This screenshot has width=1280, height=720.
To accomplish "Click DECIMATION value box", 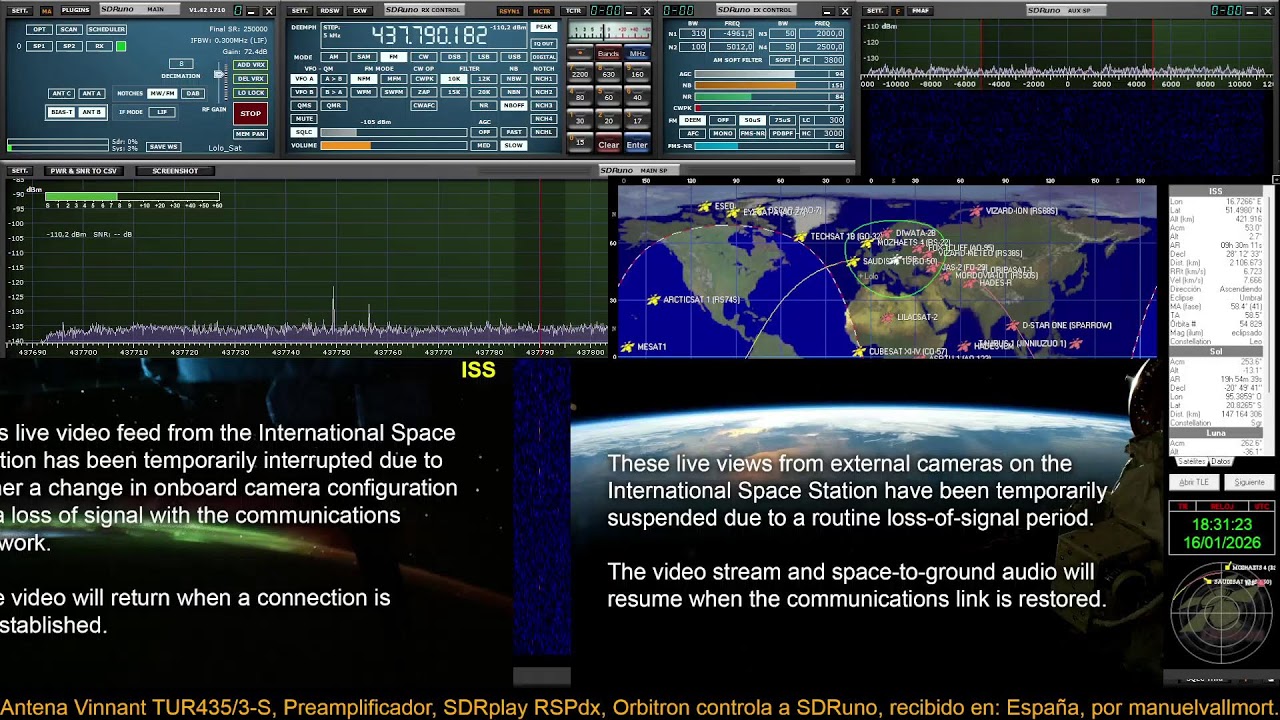I will (x=181, y=64).
